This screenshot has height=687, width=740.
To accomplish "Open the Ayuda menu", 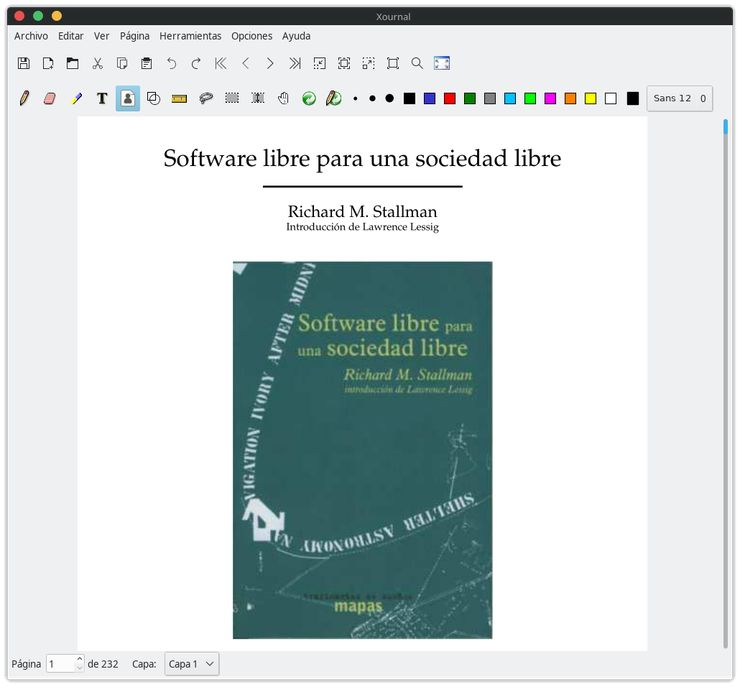I will point(296,36).
